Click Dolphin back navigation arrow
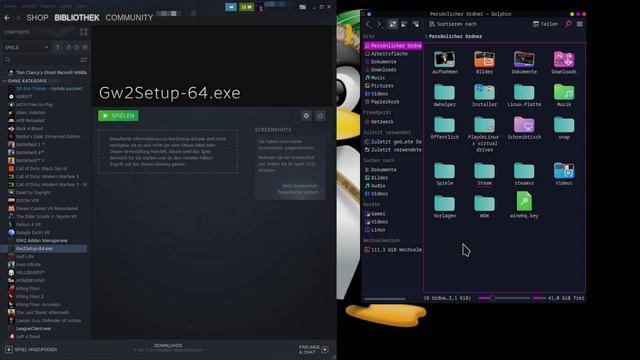This screenshot has width=640, height=360. pyautogui.click(x=369, y=24)
